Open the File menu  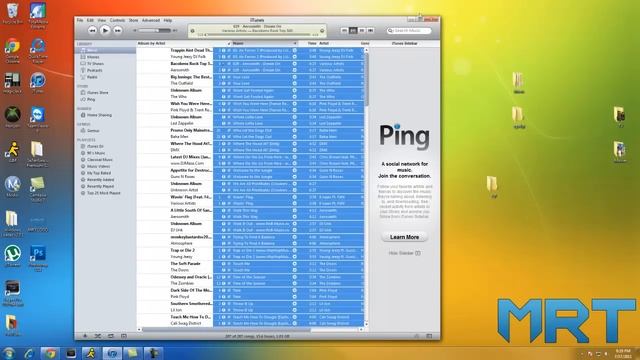click(80, 20)
